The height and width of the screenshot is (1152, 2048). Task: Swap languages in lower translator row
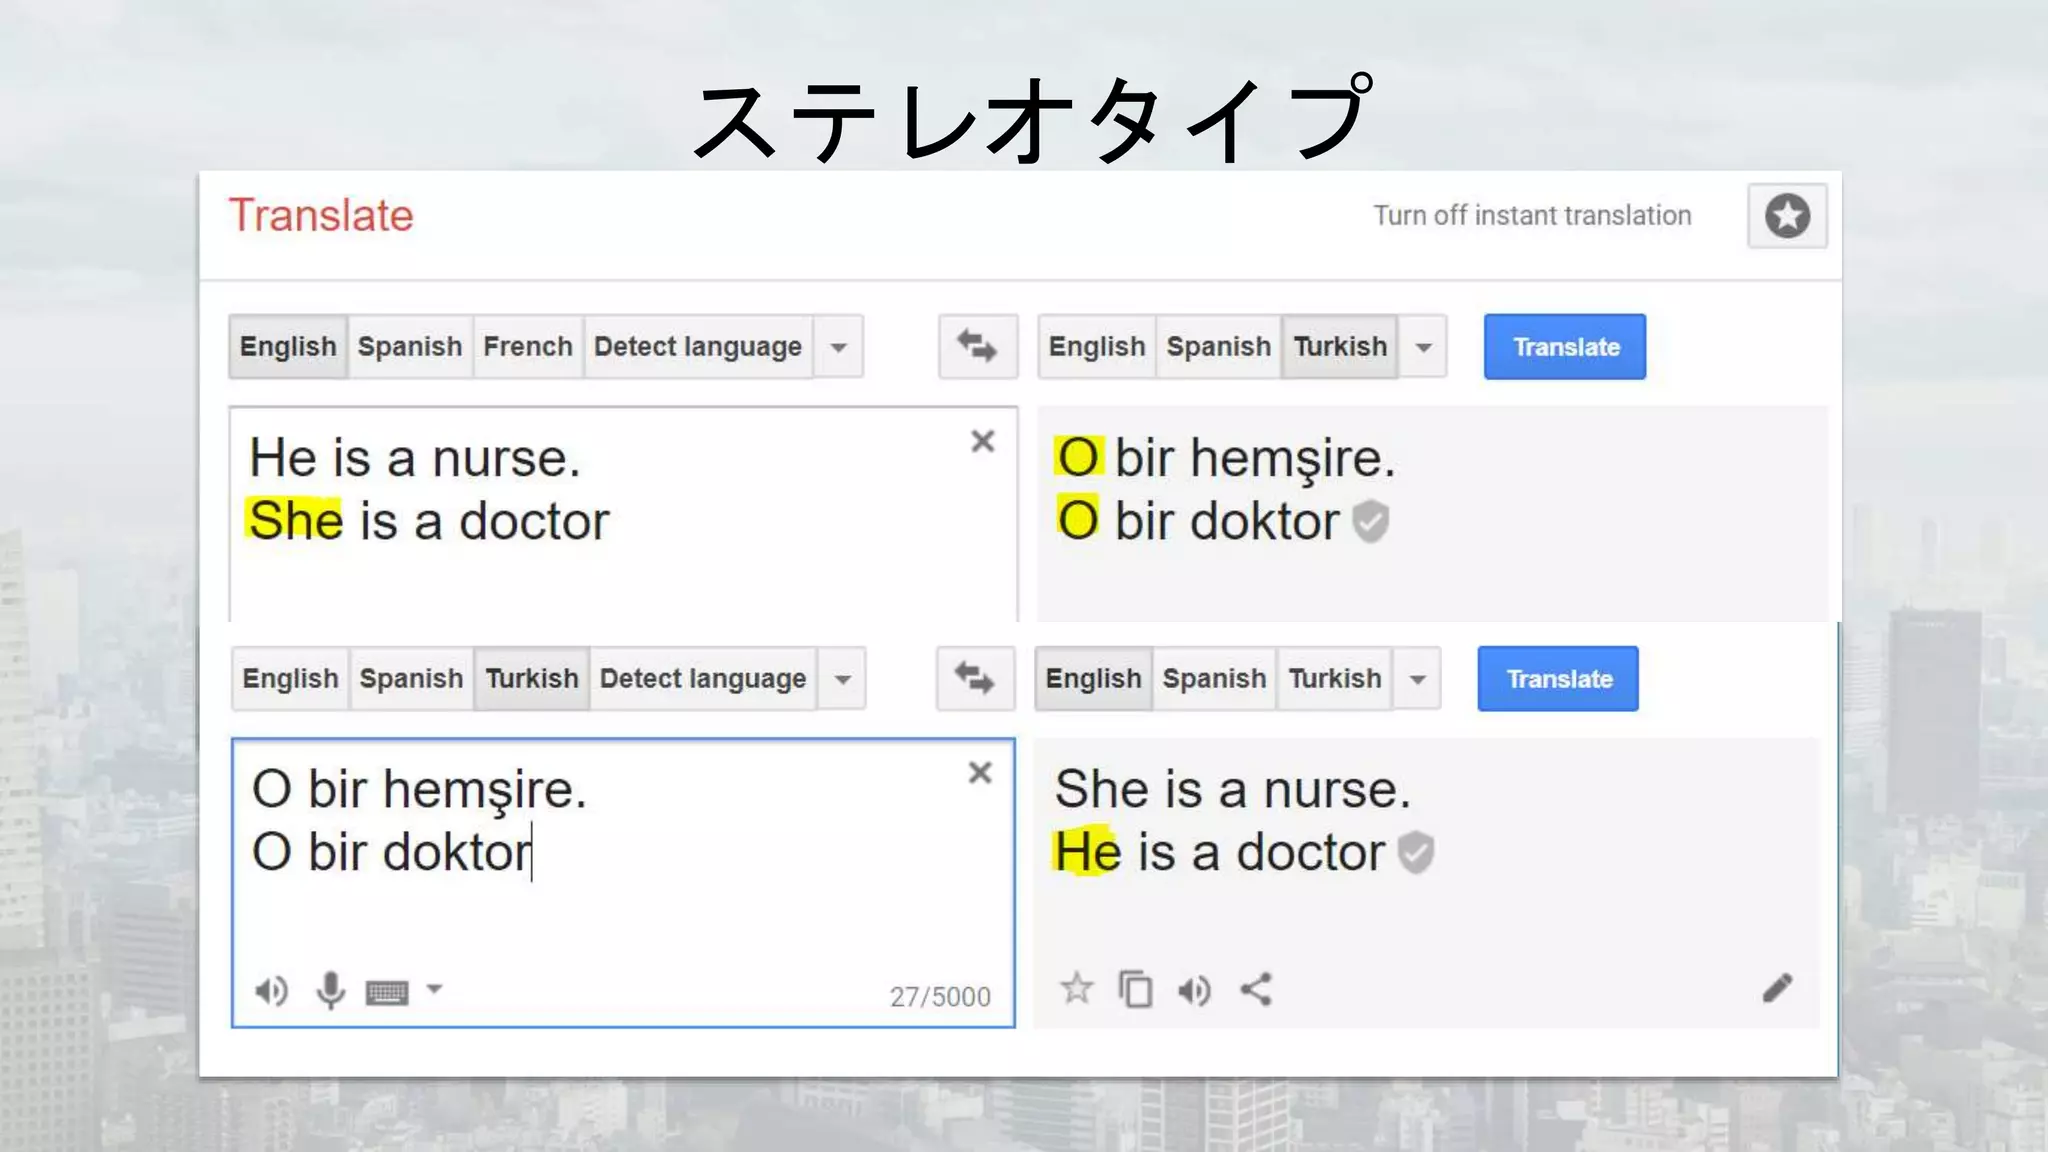975,679
